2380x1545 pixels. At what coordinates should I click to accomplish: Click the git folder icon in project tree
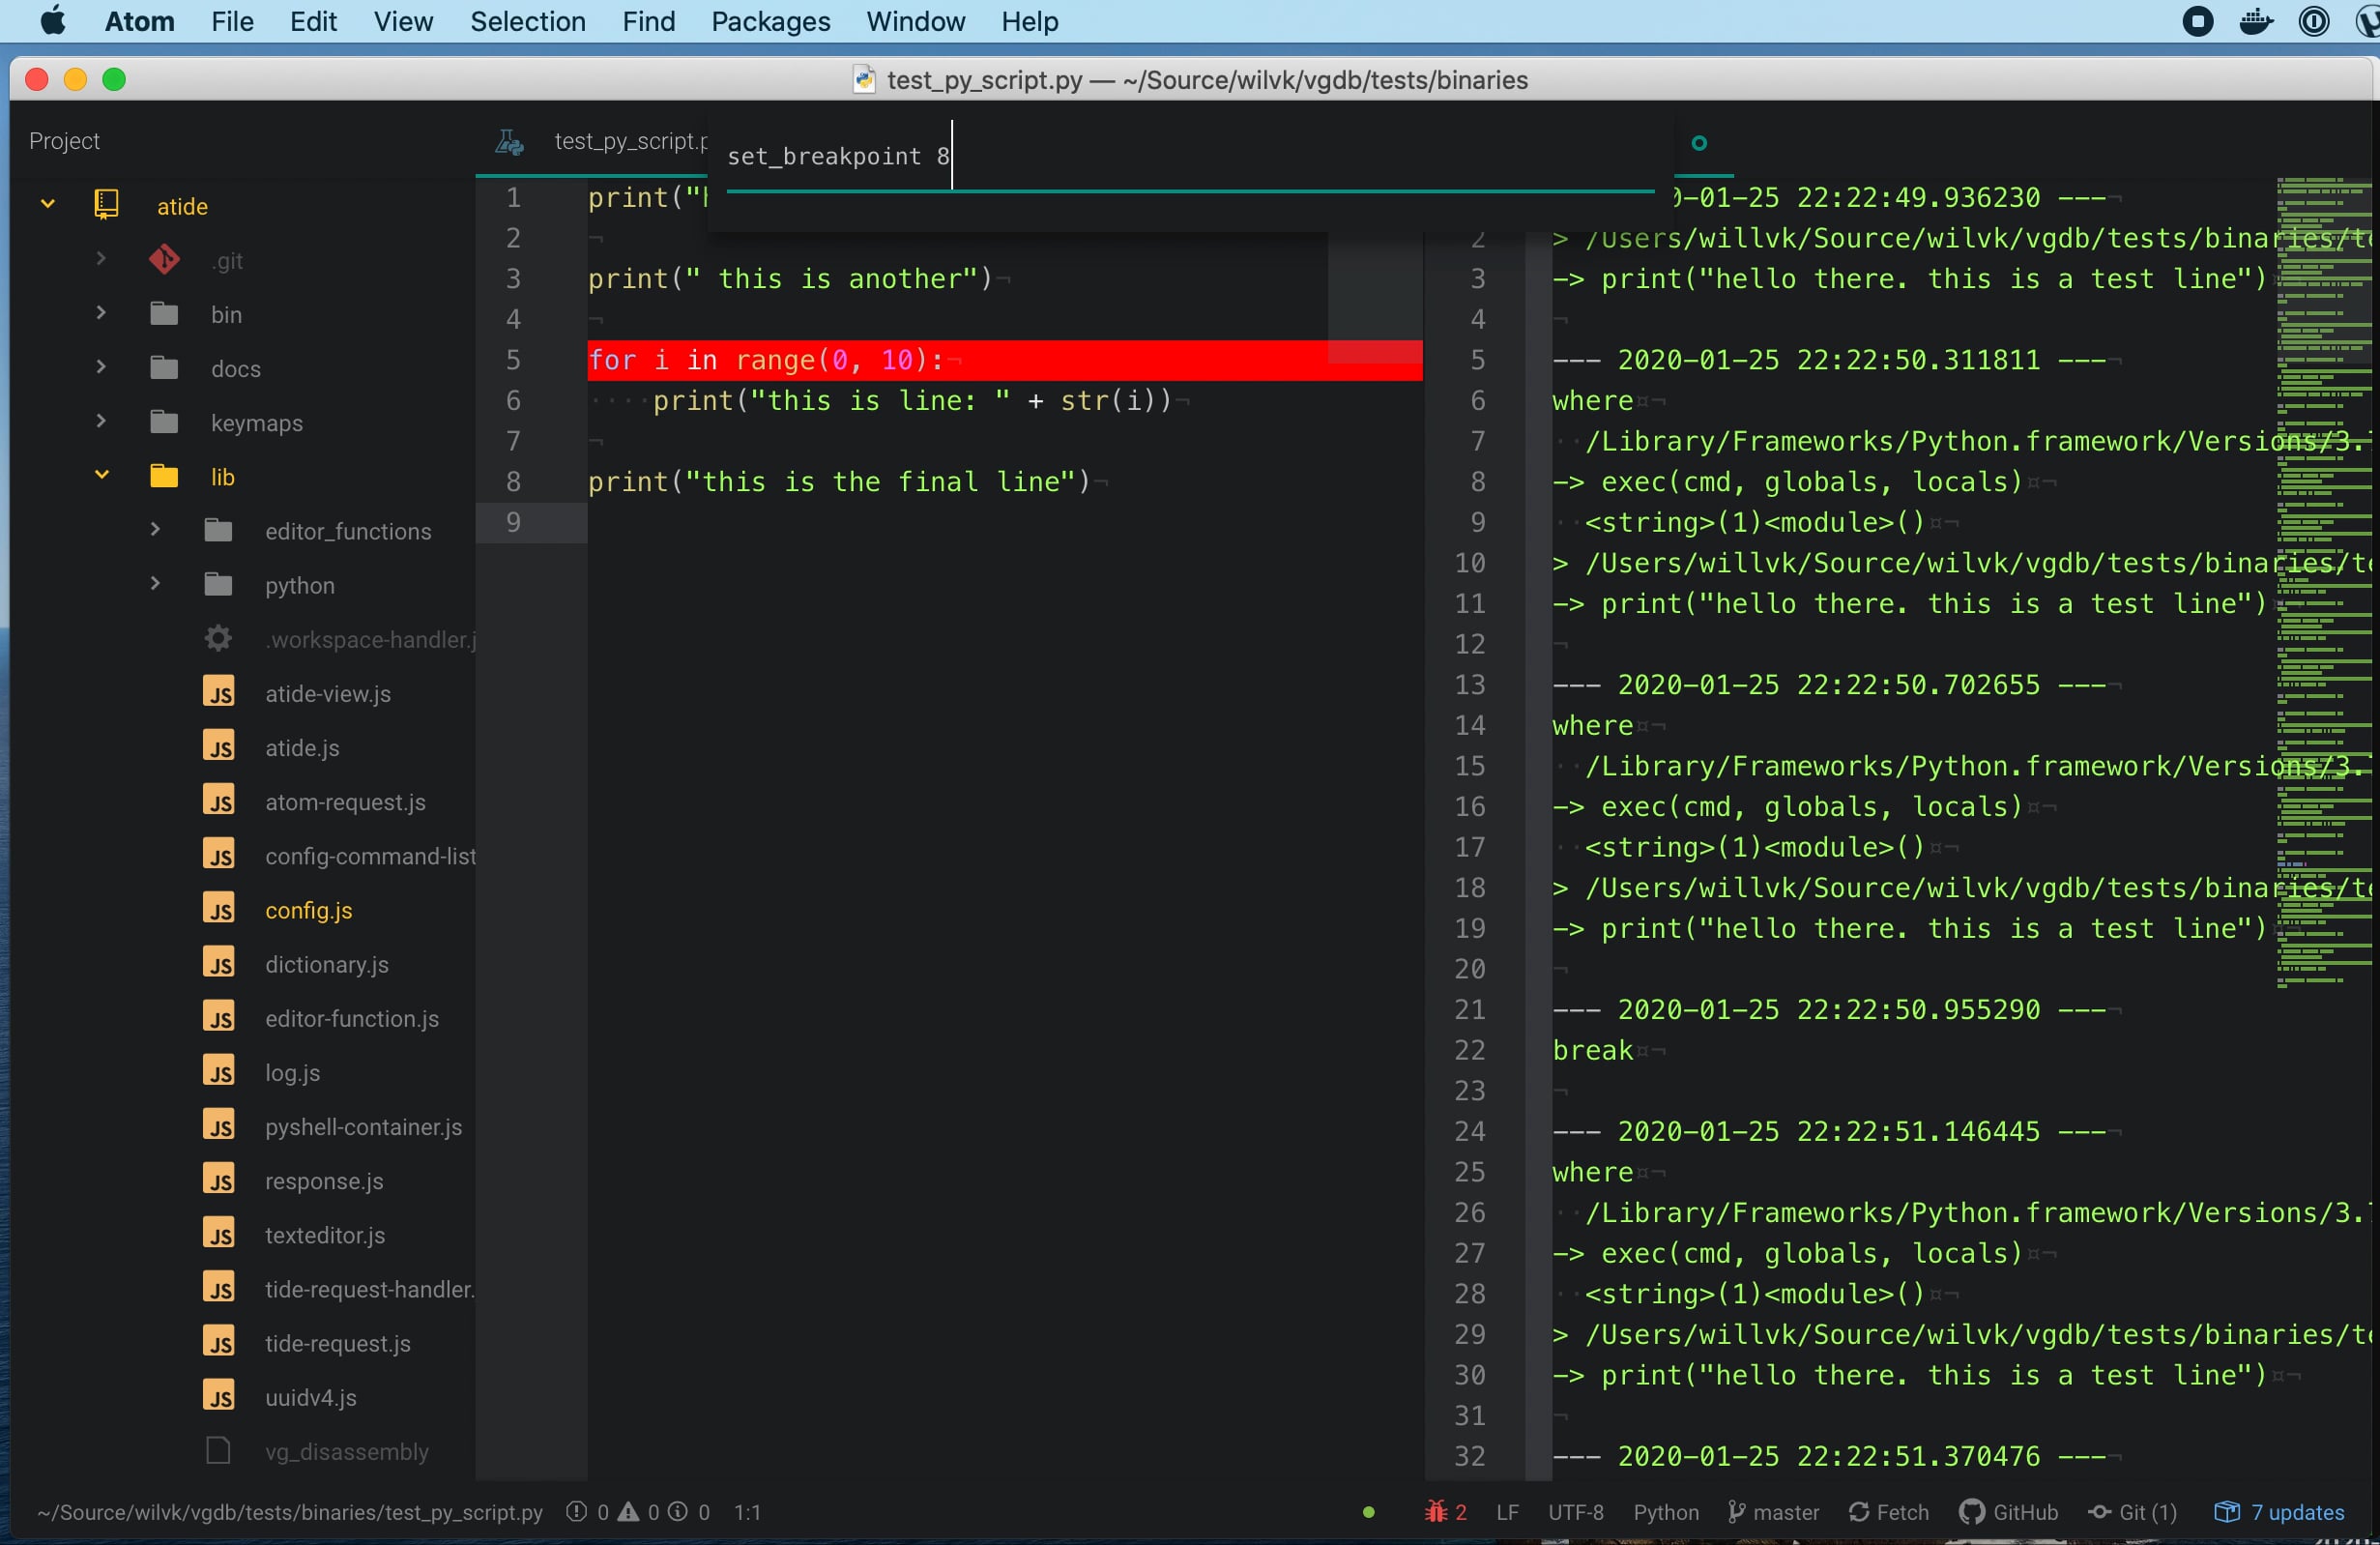(165, 260)
